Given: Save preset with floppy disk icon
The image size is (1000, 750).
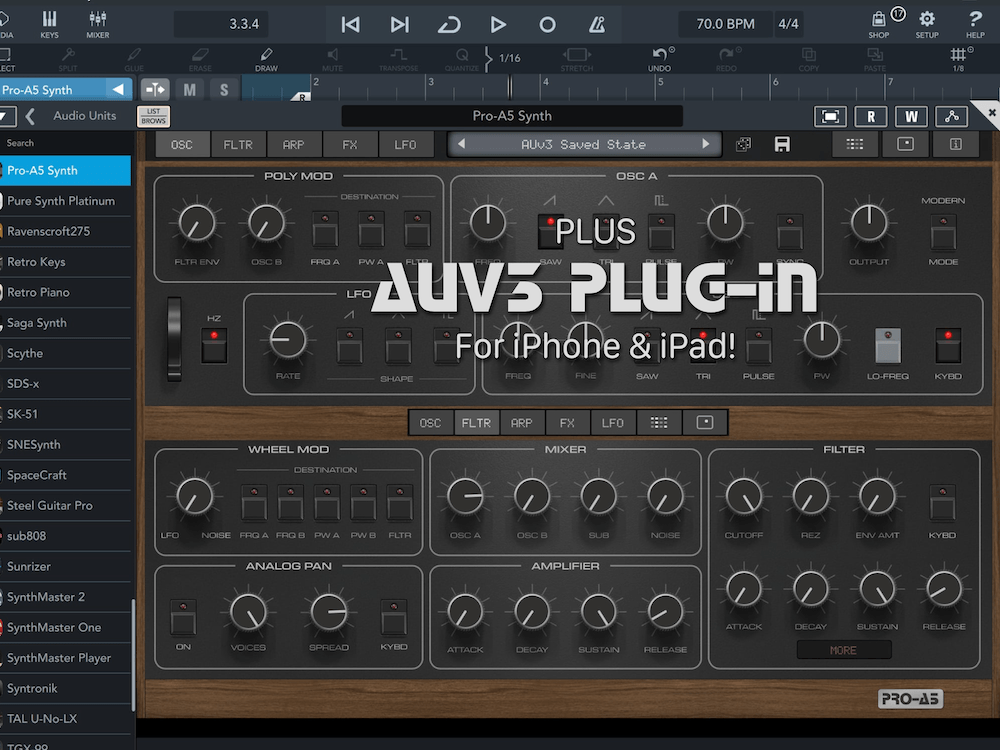Looking at the screenshot, I should coord(782,144).
